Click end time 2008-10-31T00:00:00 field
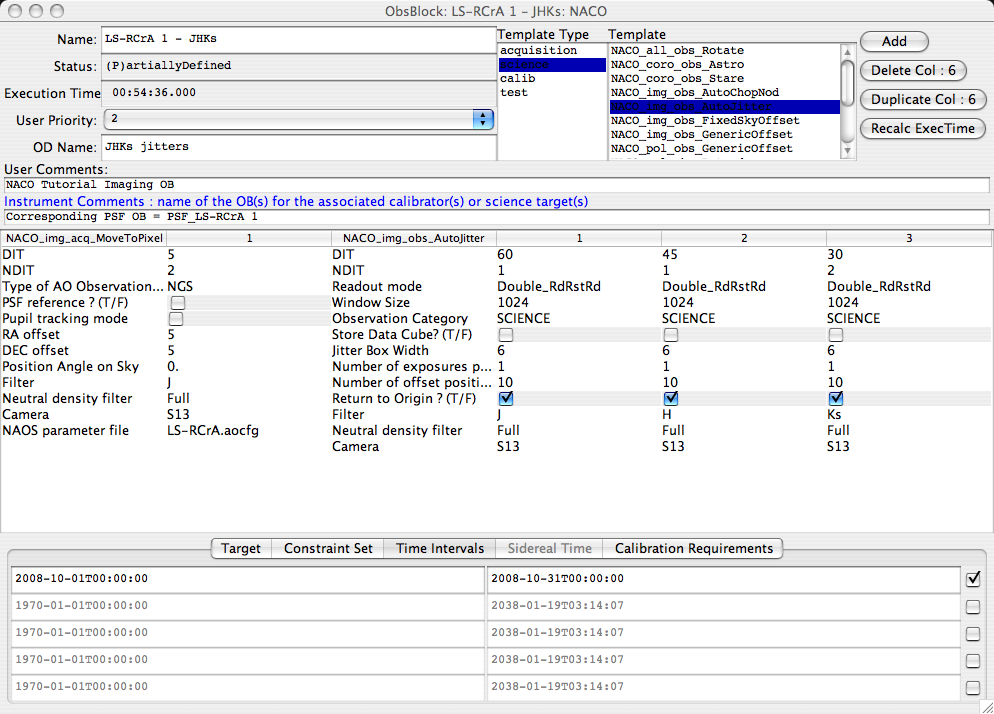The width and height of the screenshot is (994, 714). (x=723, y=579)
